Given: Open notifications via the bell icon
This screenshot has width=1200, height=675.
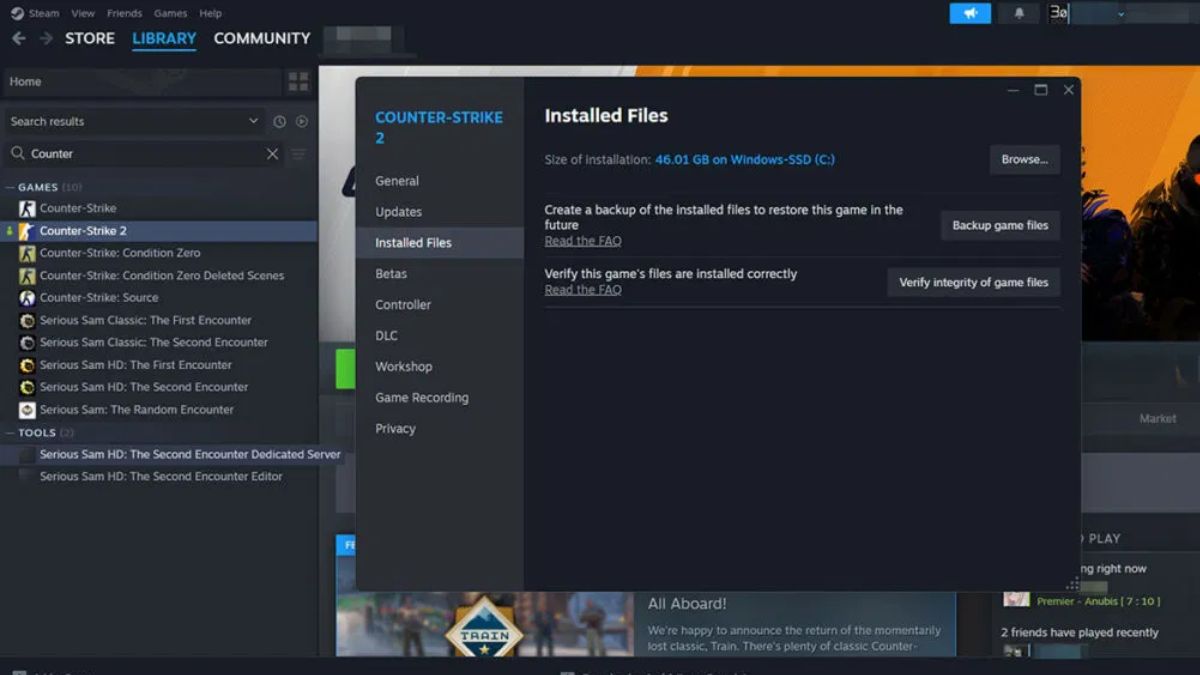Looking at the screenshot, I should [x=1019, y=13].
